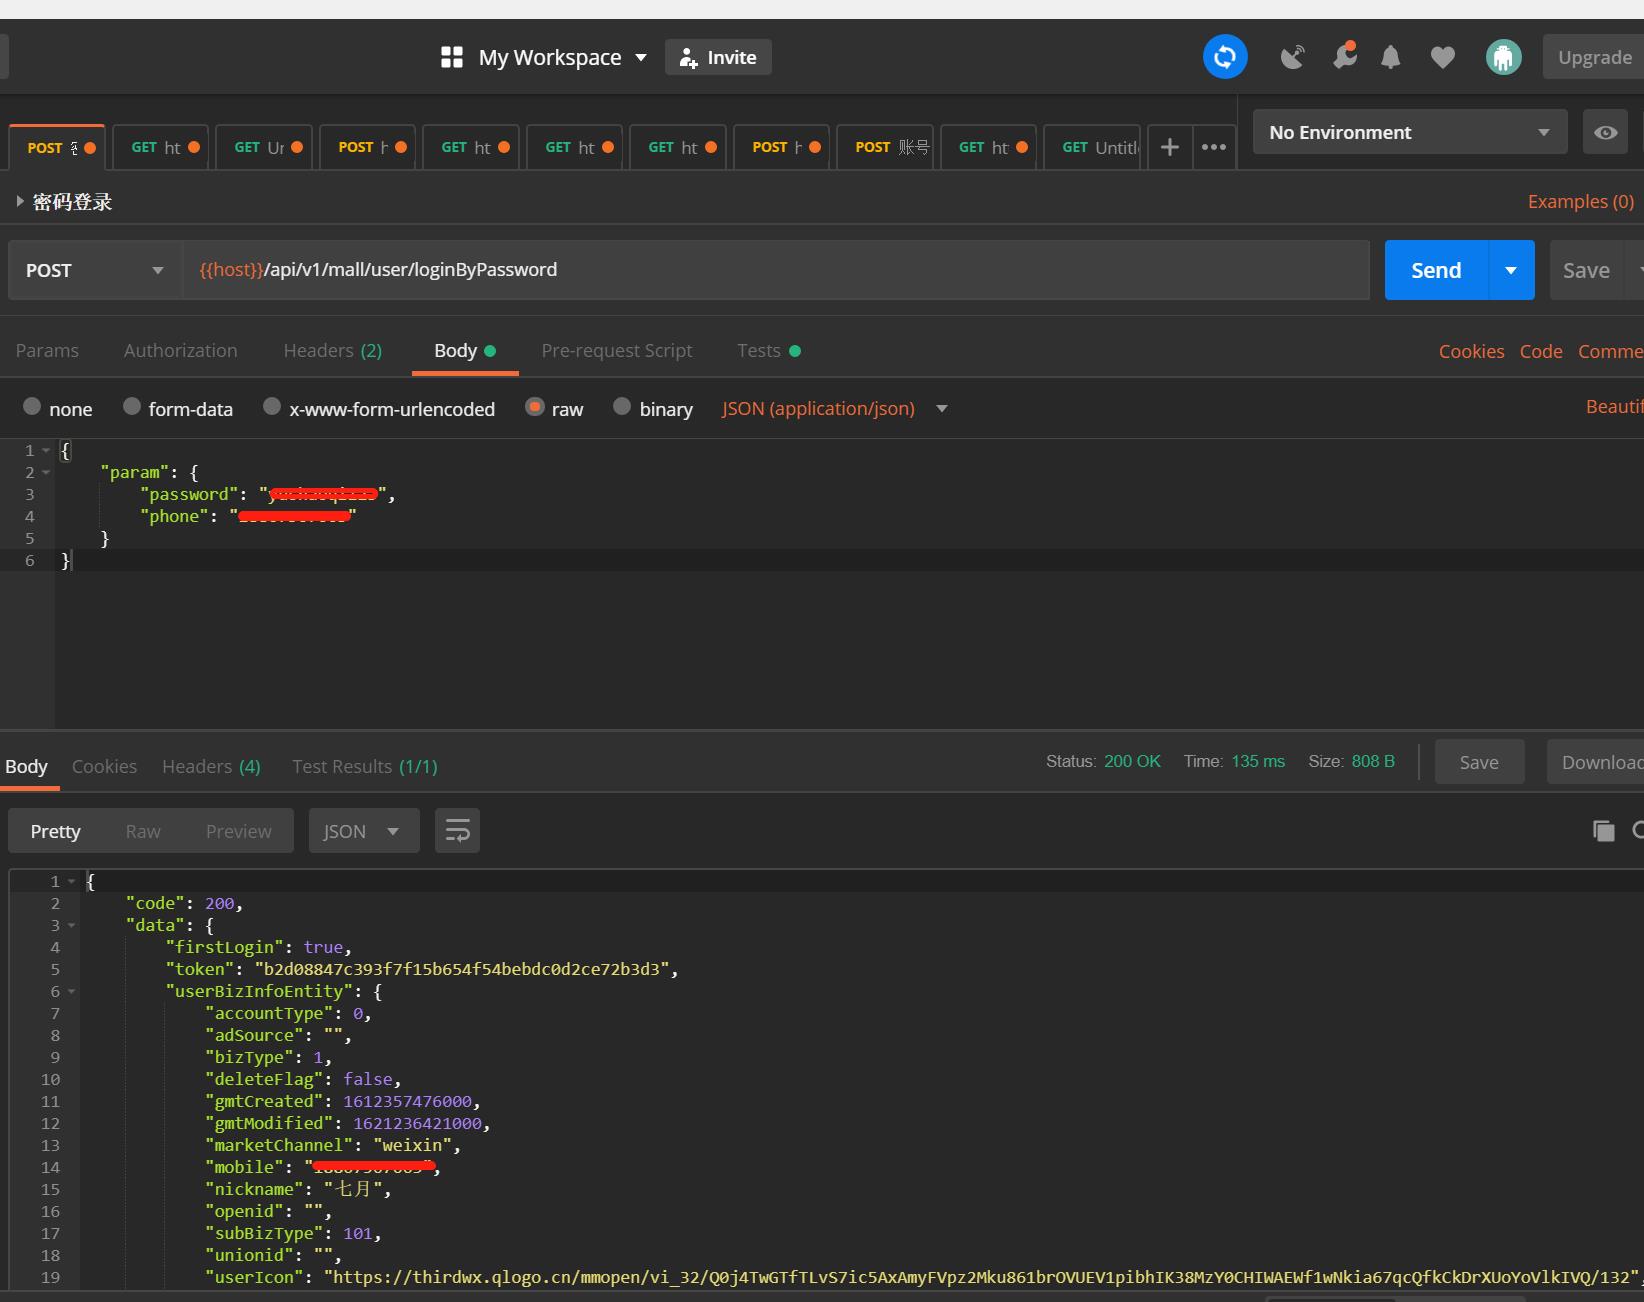Save the request with Save button
Viewport: 1644px width, 1302px height.
pos(1586,270)
